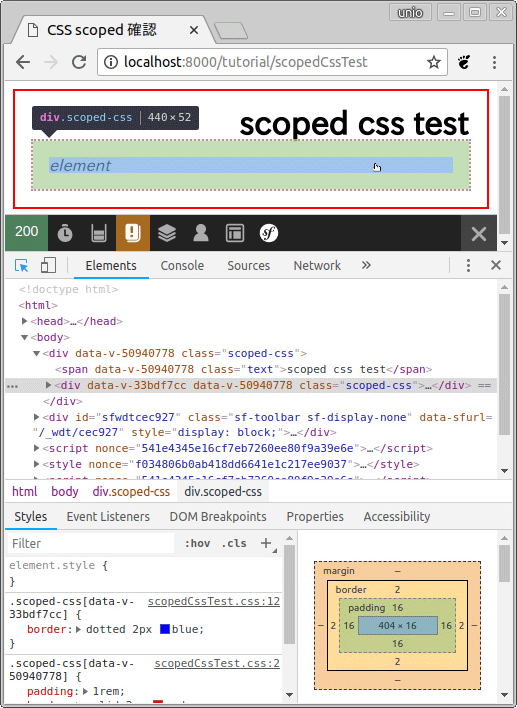Image resolution: width=517 pixels, height=708 pixels.
Task: Open the Accessibility tab
Action: [397, 517]
